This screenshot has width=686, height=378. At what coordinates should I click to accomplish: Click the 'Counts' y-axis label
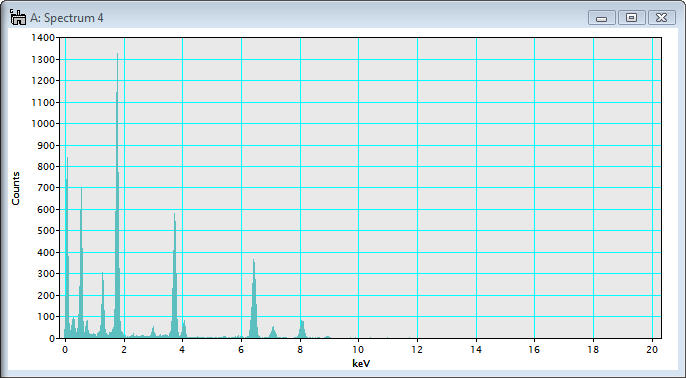(x=16, y=189)
